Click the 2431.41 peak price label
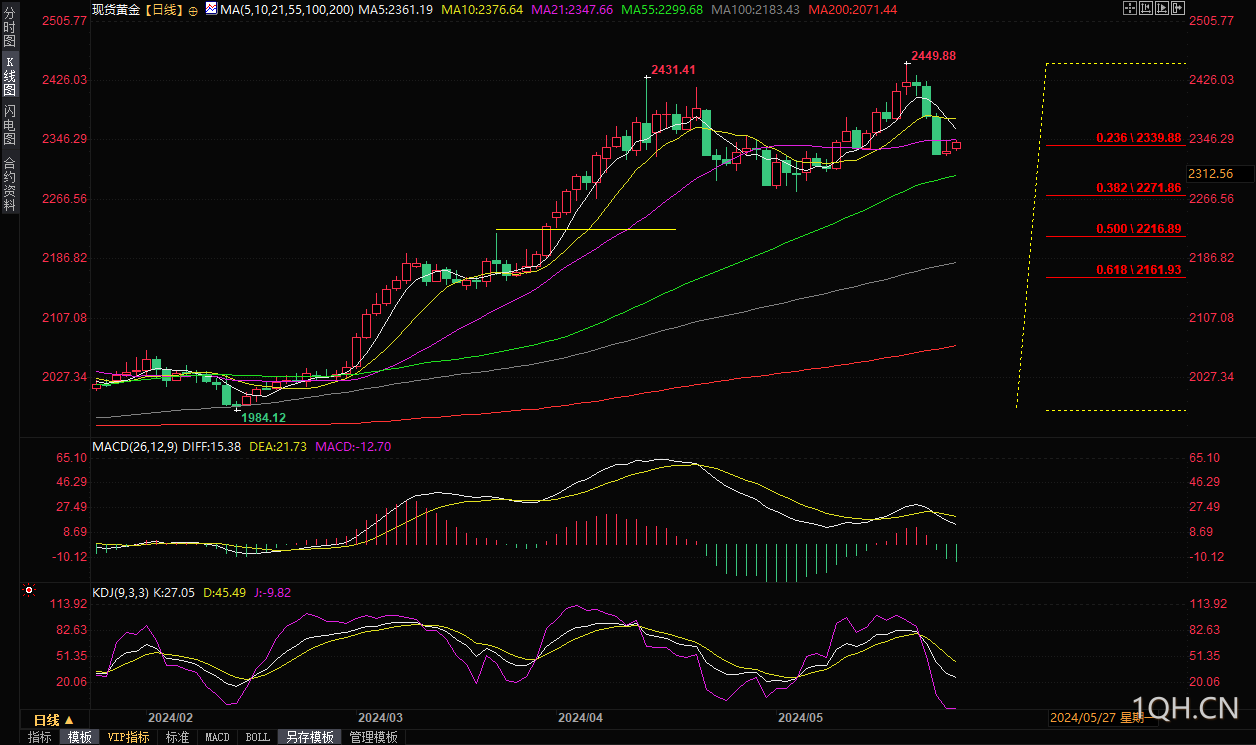The width and height of the screenshot is (1256, 745). coord(673,70)
